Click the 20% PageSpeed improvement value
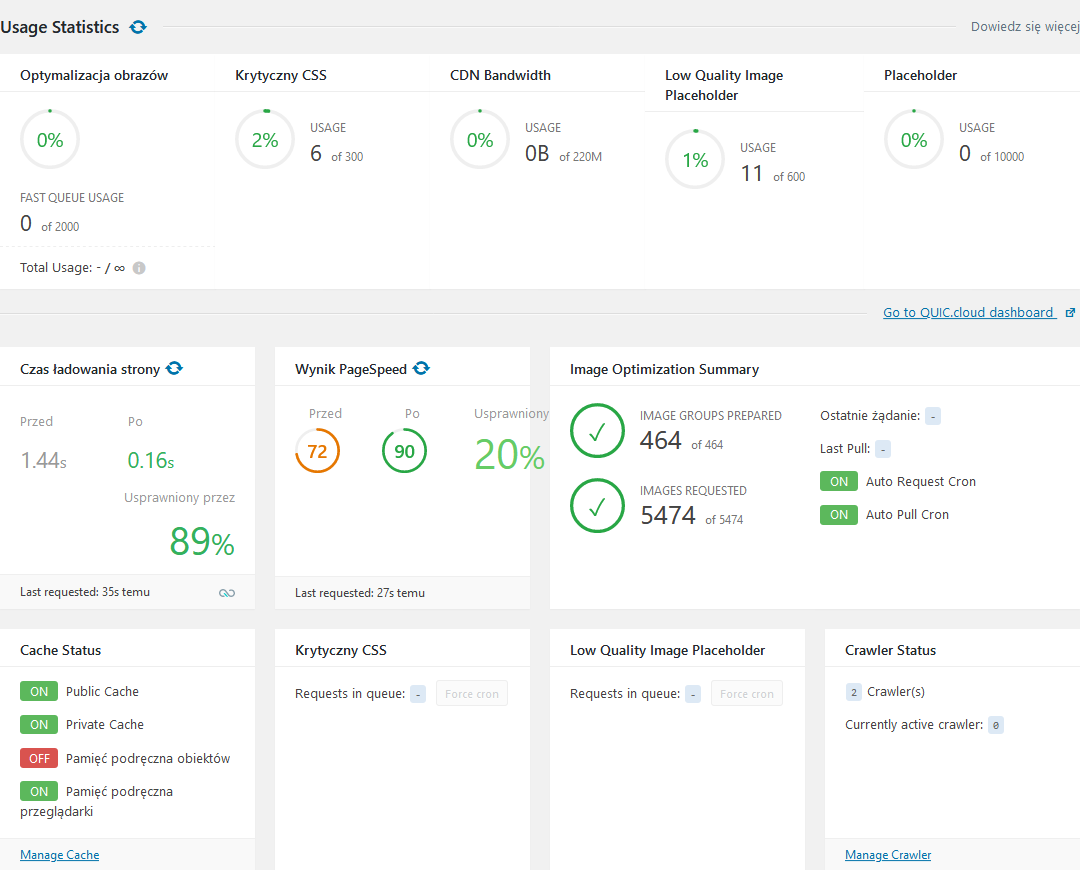Screen dimensions: 1080x870 tap(510, 455)
